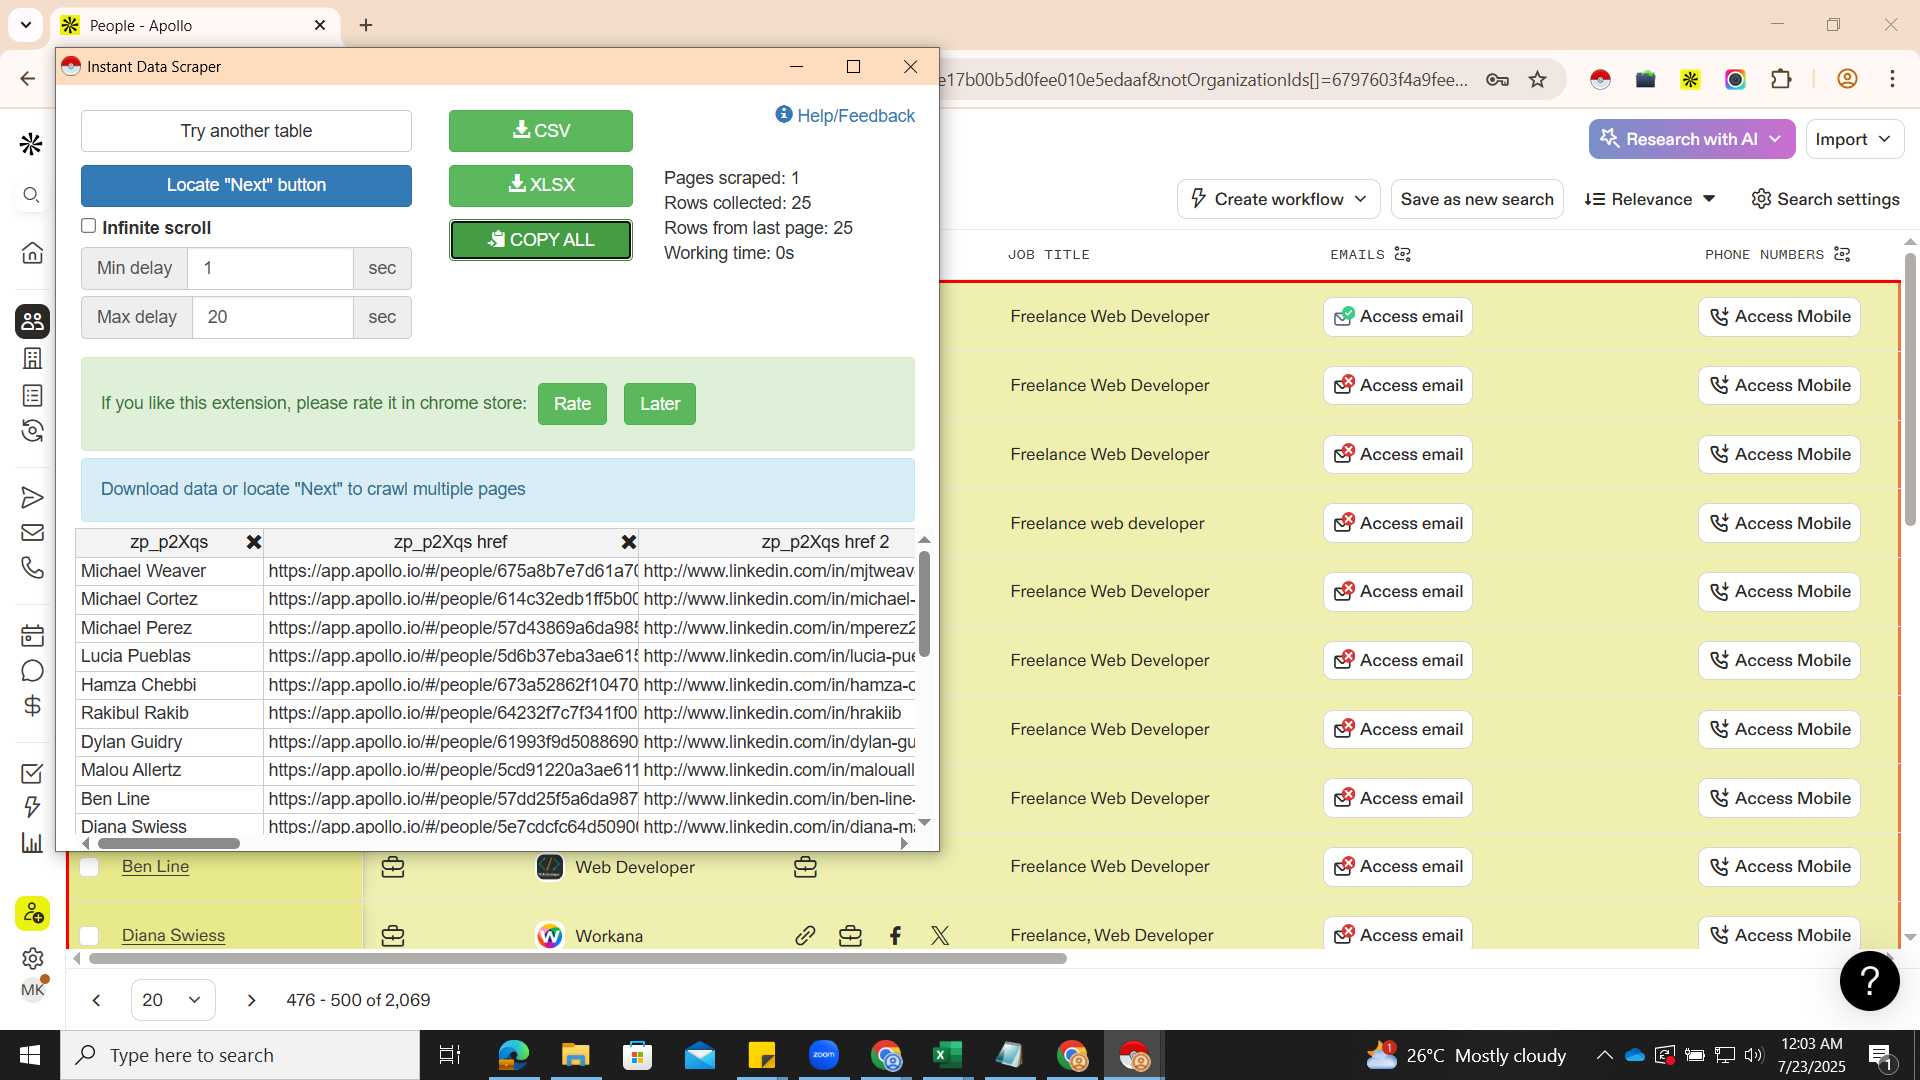
Task: Switch to People - Apollo tab
Action: pos(197,25)
